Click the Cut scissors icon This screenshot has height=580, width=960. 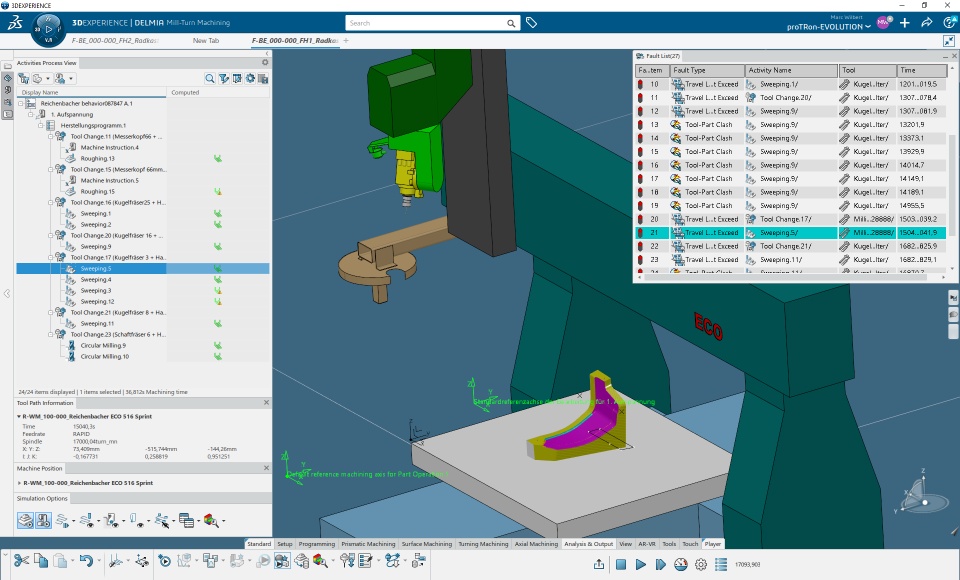tap(21, 560)
